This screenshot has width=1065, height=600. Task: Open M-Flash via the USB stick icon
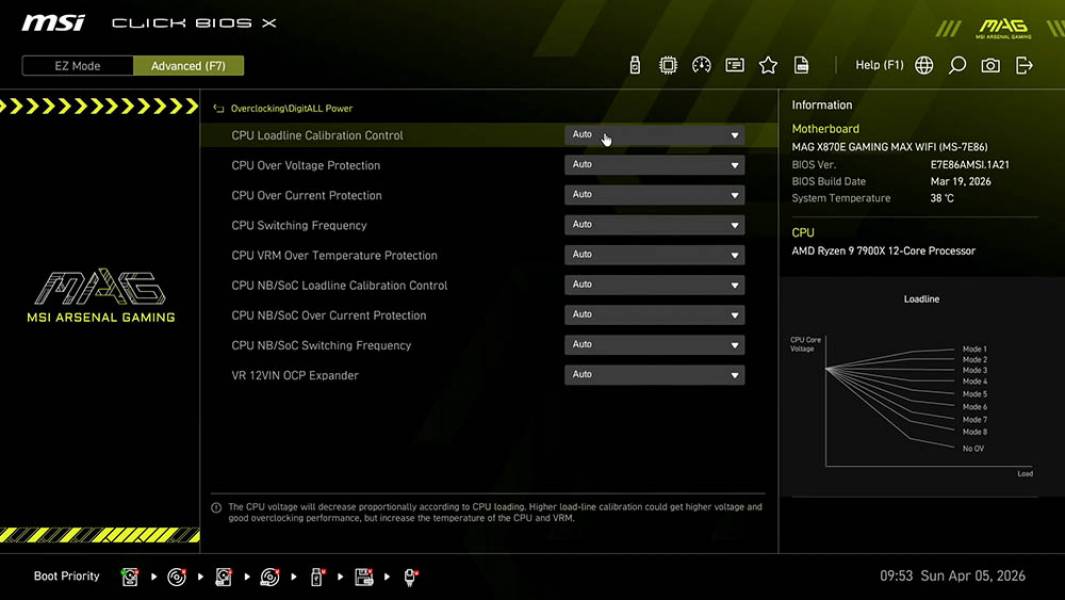633,64
